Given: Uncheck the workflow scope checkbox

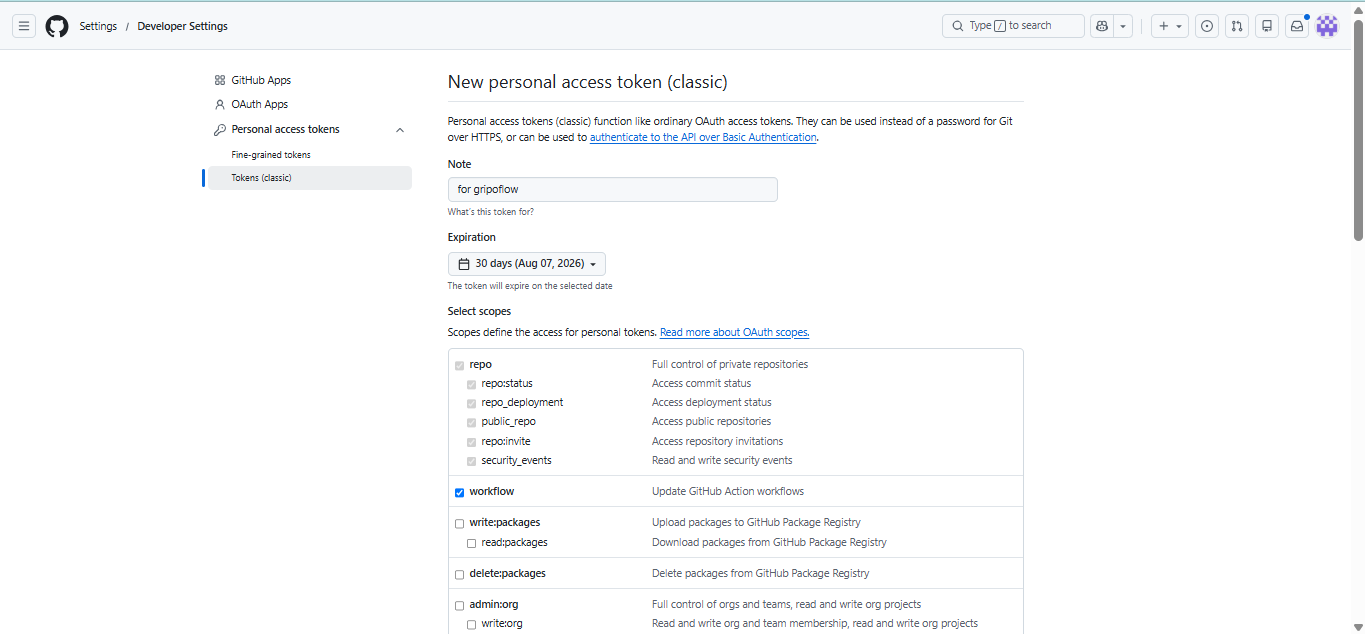Looking at the screenshot, I should pyautogui.click(x=460, y=492).
